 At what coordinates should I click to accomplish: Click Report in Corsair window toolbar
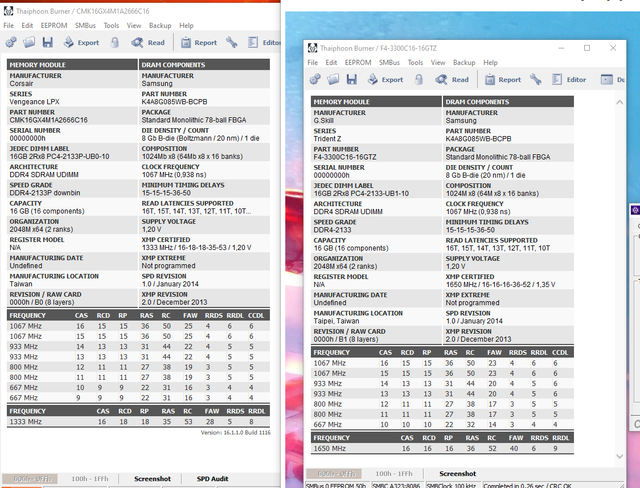199,42
